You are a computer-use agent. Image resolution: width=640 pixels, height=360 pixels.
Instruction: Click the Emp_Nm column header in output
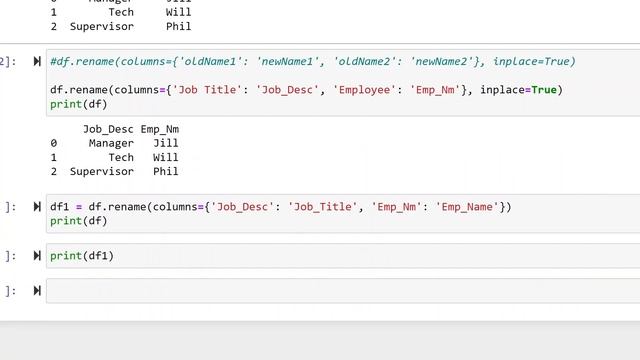tap(160, 129)
